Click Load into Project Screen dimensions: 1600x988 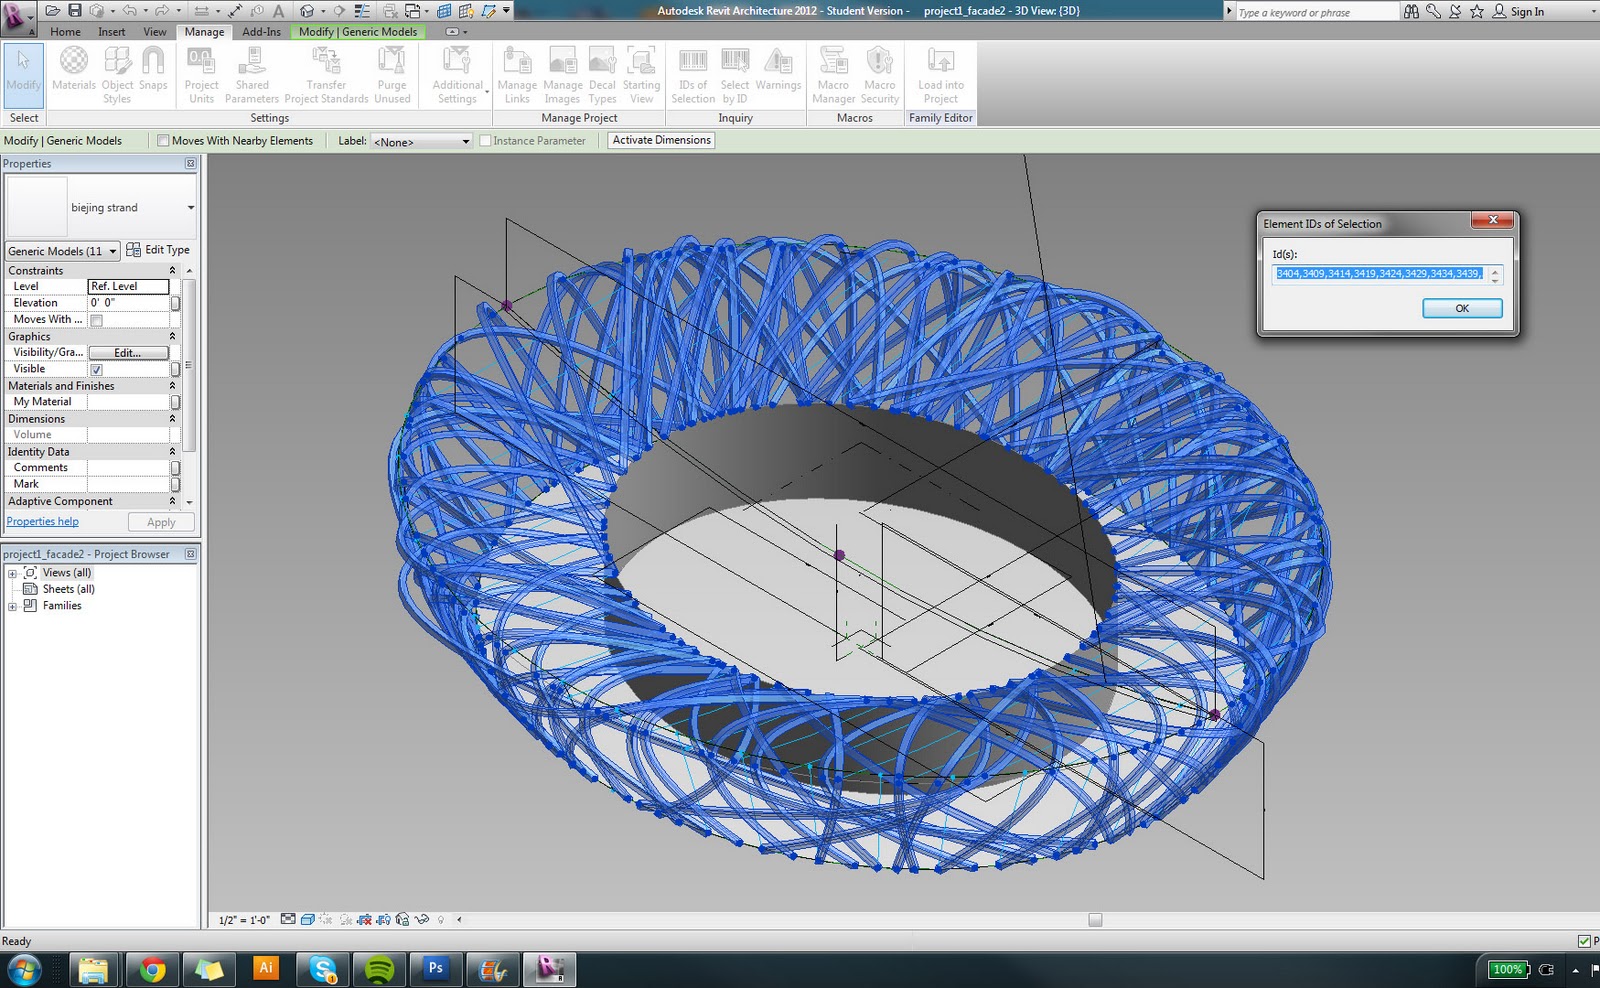(x=939, y=75)
